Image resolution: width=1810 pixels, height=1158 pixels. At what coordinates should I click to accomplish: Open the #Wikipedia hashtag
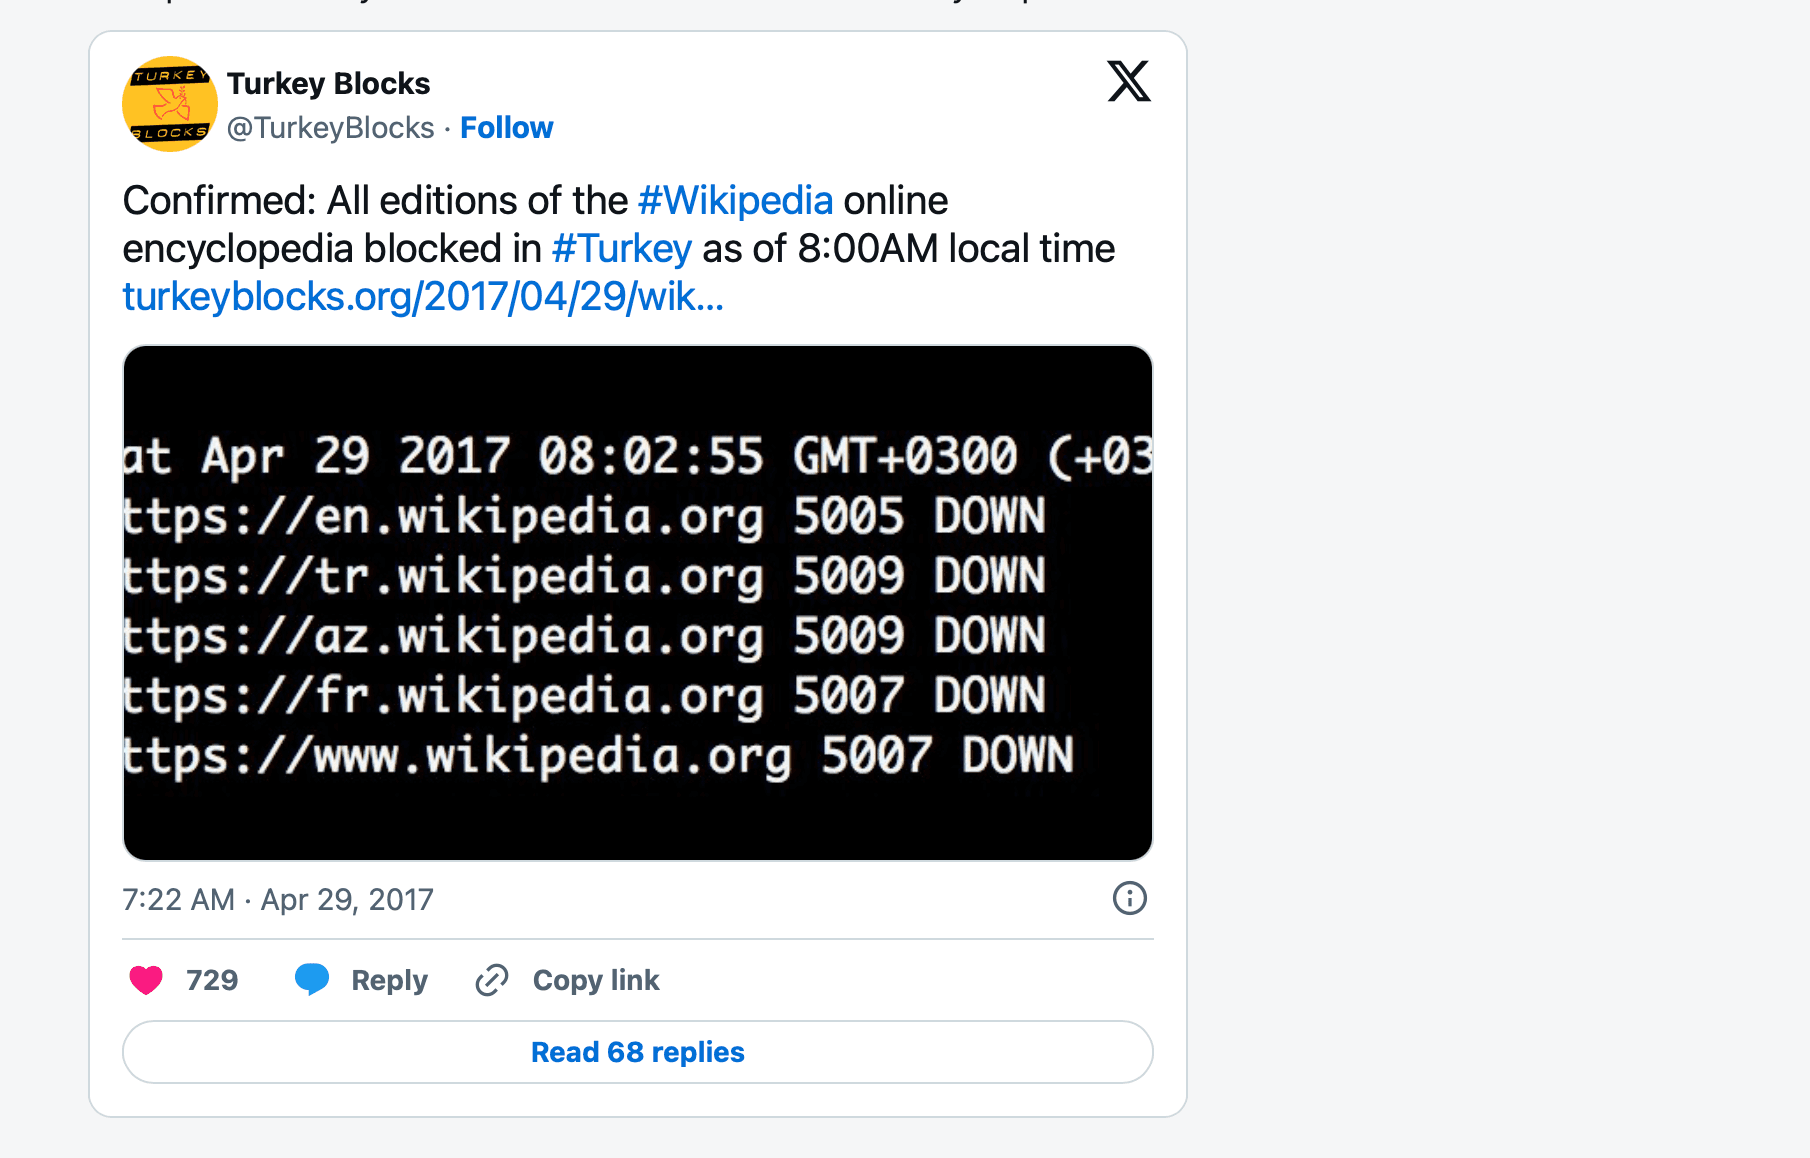pos(736,200)
